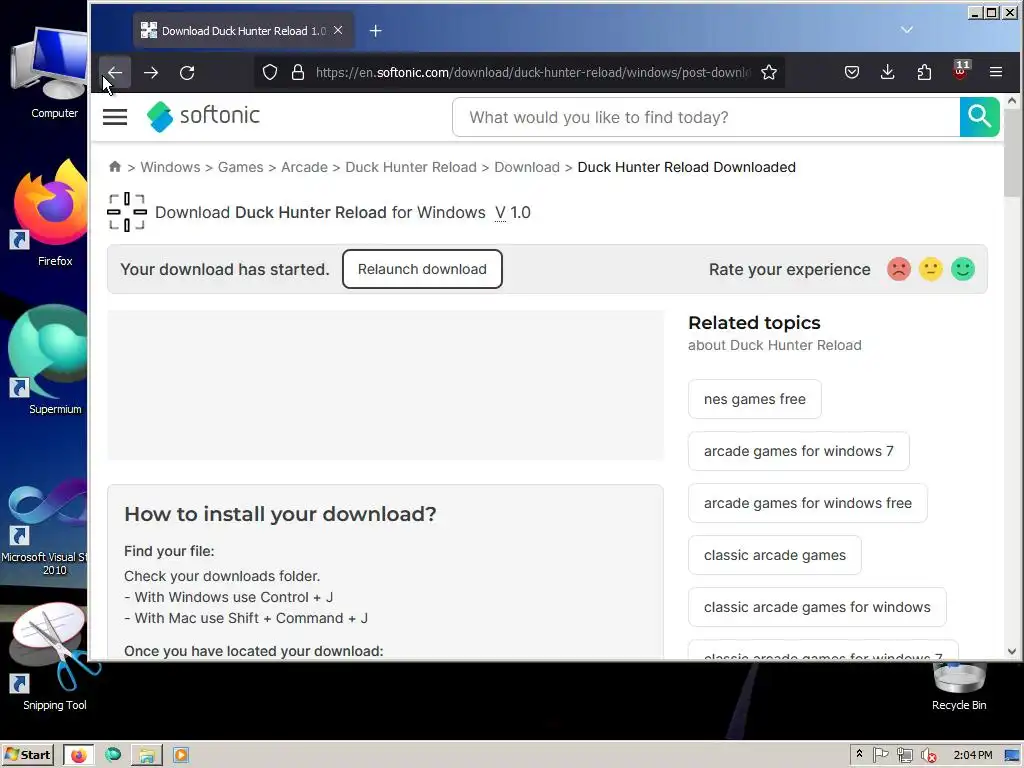
Task: Go back using the browser back arrow
Action: (x=115, y=72)
